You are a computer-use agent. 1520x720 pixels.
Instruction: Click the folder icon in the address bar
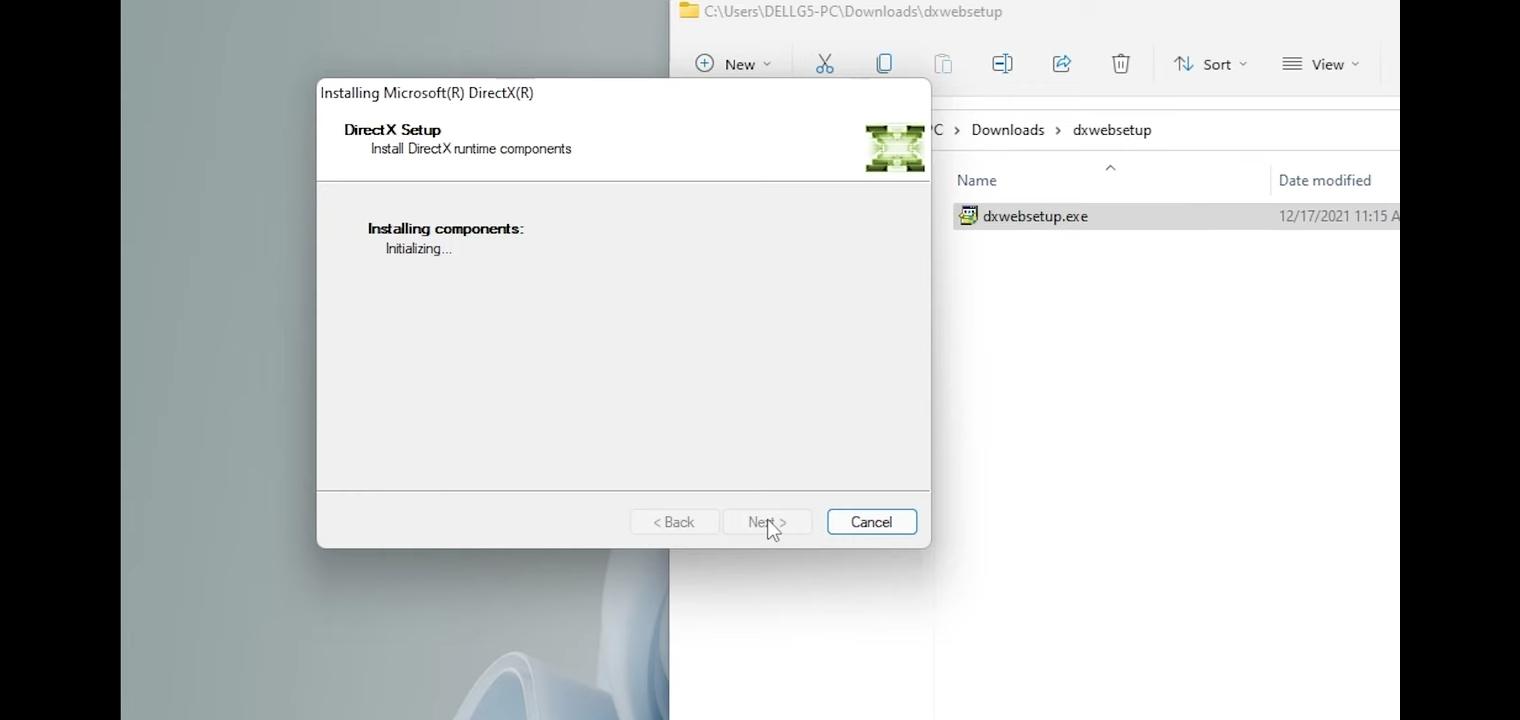tap(688, 11)
